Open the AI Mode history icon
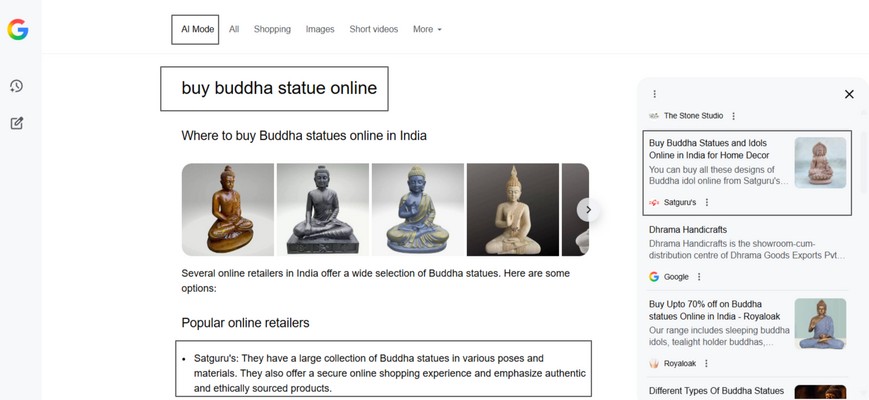 pyautogui.click(x=16, y=86)
